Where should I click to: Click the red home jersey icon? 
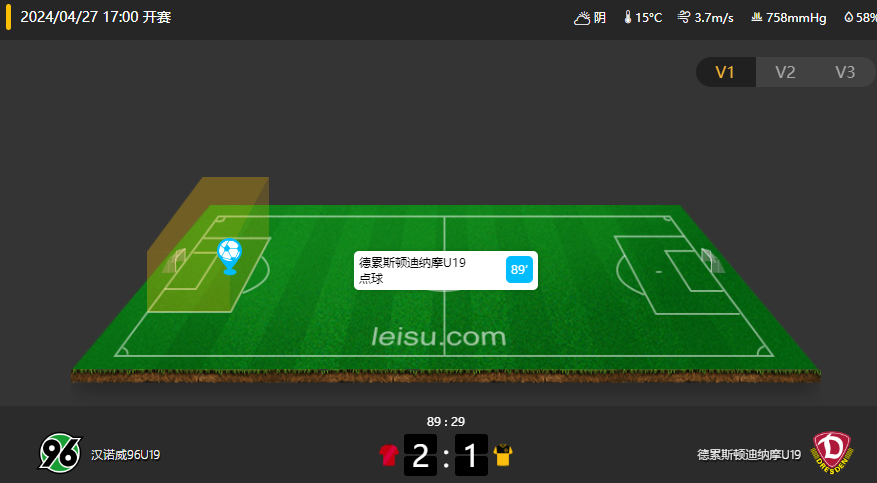coord(389,455)
